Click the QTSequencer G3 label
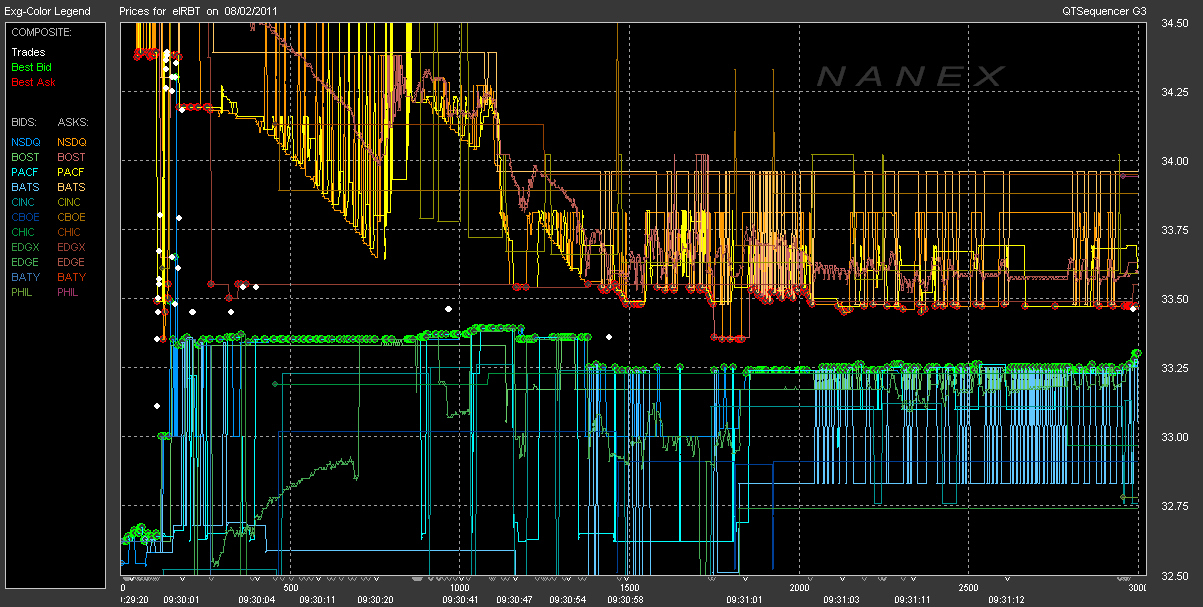This screenshot has height=607, width=1203. tap(1105, 11)
